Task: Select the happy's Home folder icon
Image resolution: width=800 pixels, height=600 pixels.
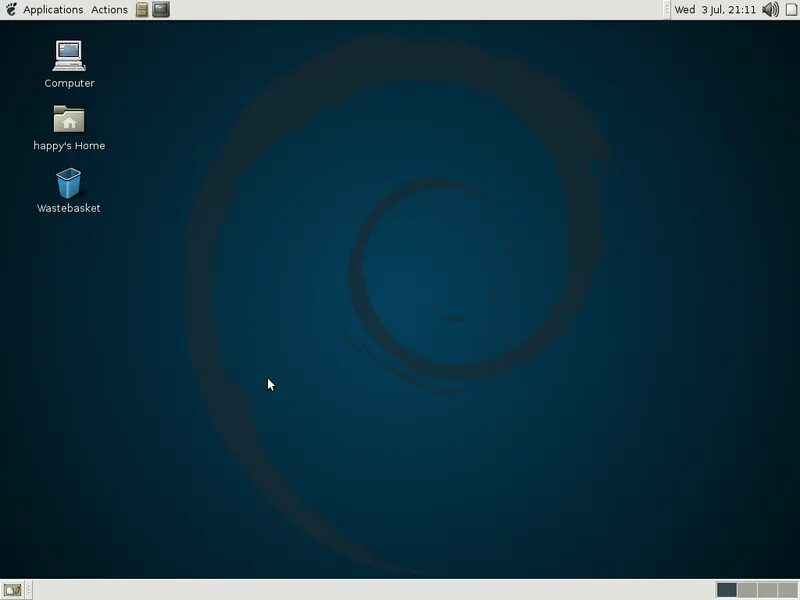Action: (69, 119)
